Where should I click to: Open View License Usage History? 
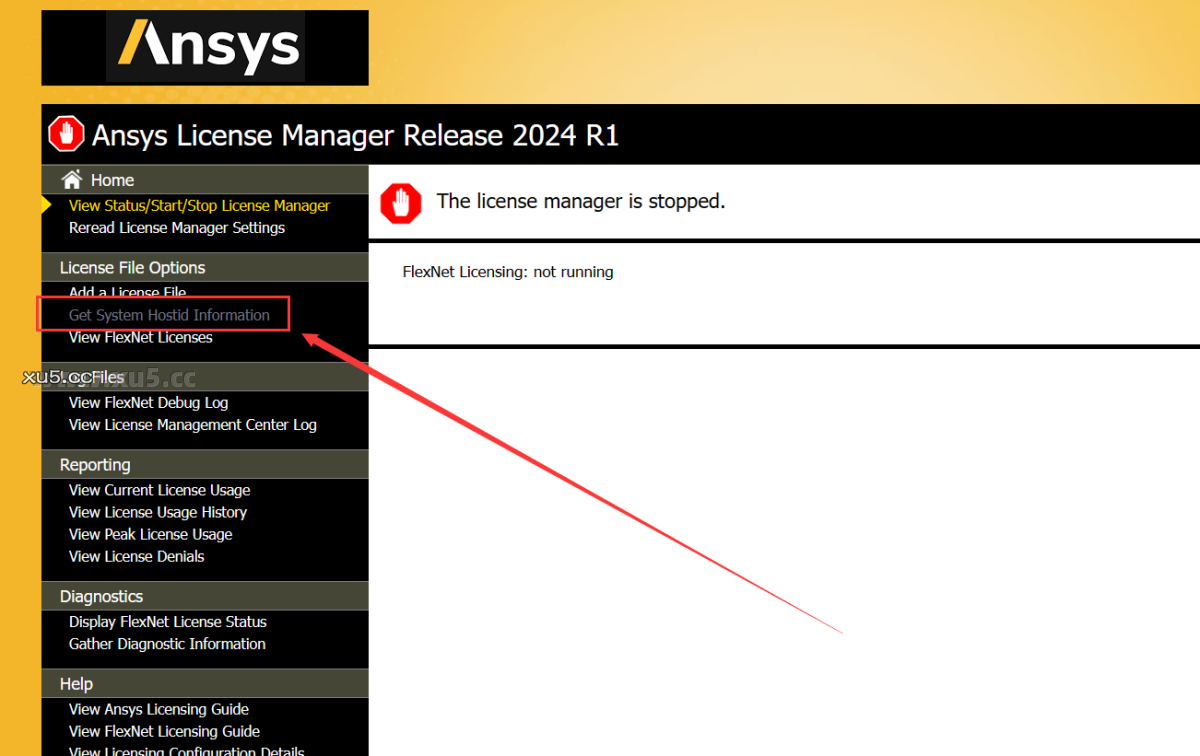[157, 512]
